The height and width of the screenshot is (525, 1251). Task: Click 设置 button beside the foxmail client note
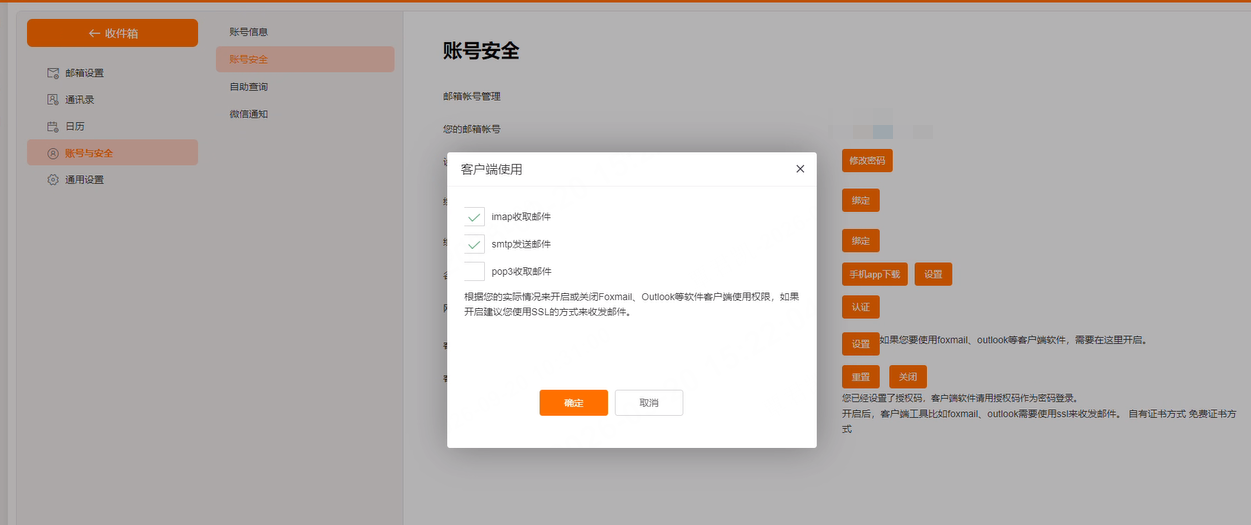861,344
